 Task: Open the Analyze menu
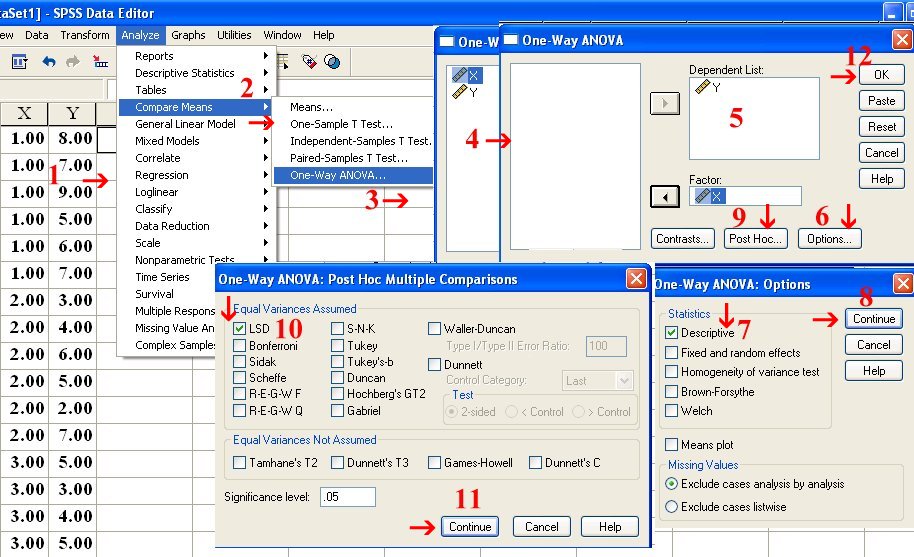click(x=140, y=35)
